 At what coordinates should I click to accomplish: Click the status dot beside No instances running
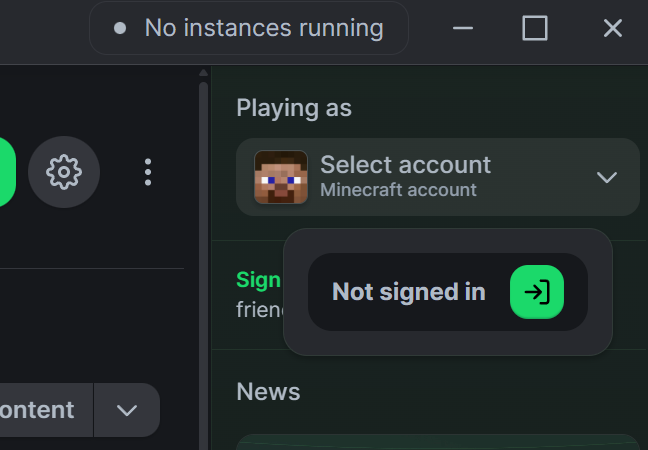point(120,28)
